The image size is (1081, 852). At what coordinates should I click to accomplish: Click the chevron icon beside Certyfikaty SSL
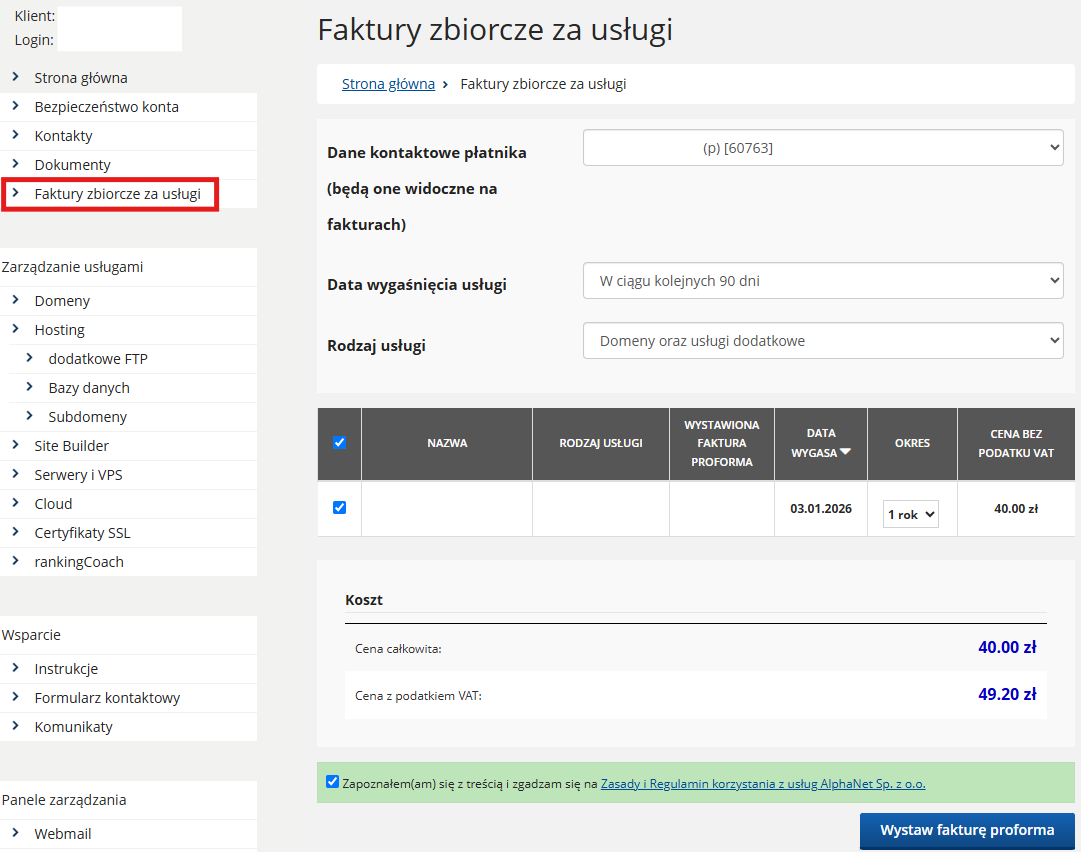(x=15, y=532)
